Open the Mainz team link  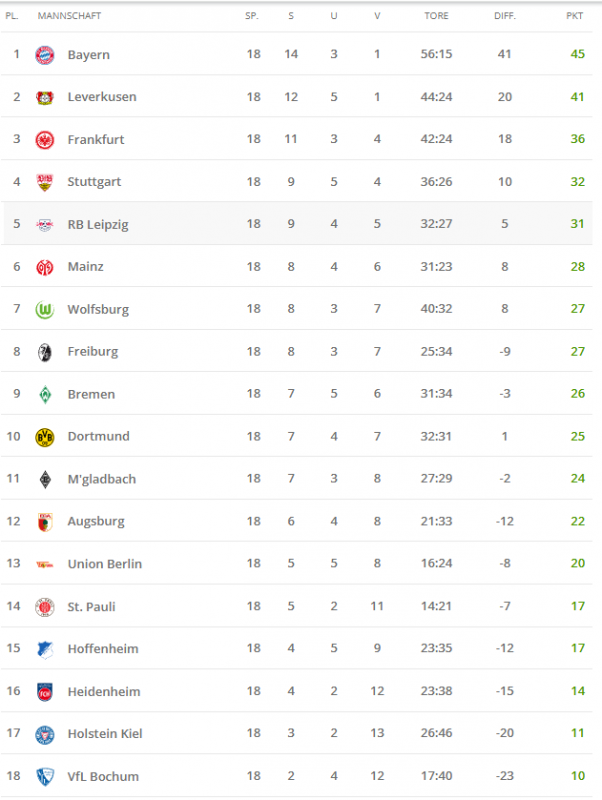[x=85, y=267]
